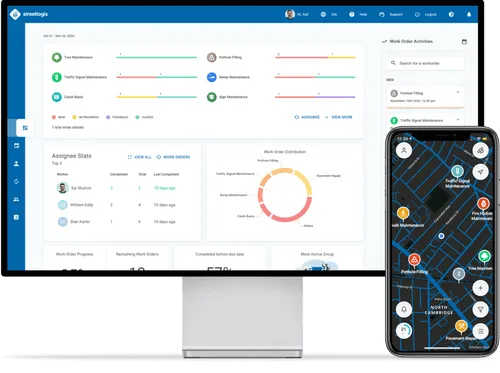Tap the blue current-location dot on map

(441, 236)
